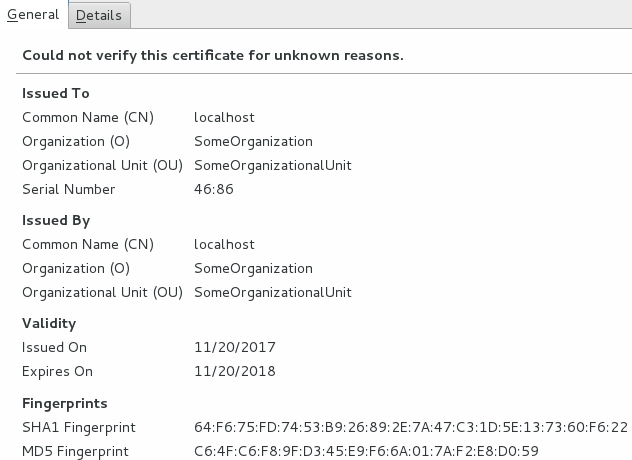Select the Issued By common name localhost
Screen dimensions: 632x460
(x=224, y=244)
